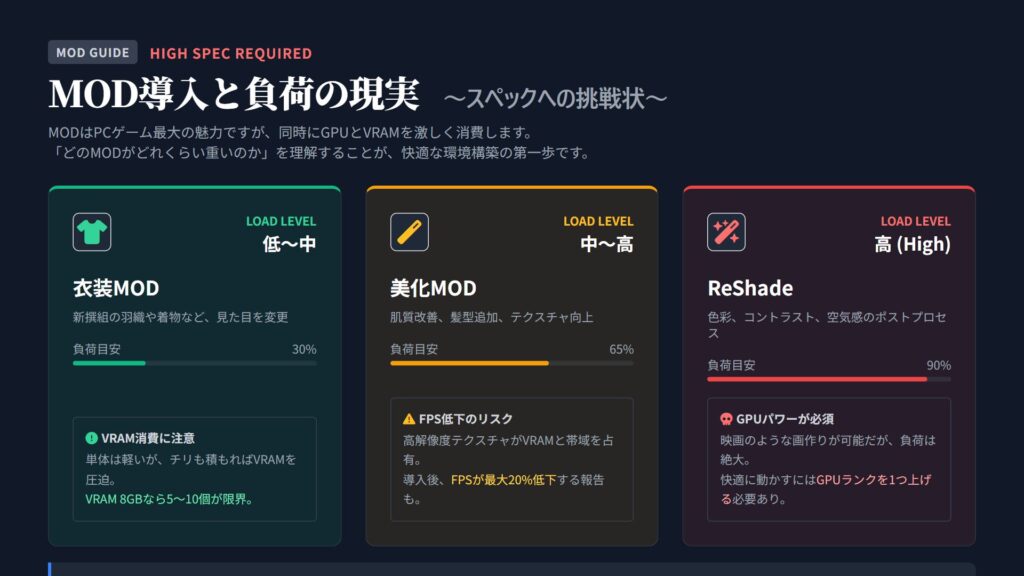This screenshot has width=1024, height=576.
Task: Click the '低〜中' load level label
Action: pyautogui.click(x=289, y=244)
